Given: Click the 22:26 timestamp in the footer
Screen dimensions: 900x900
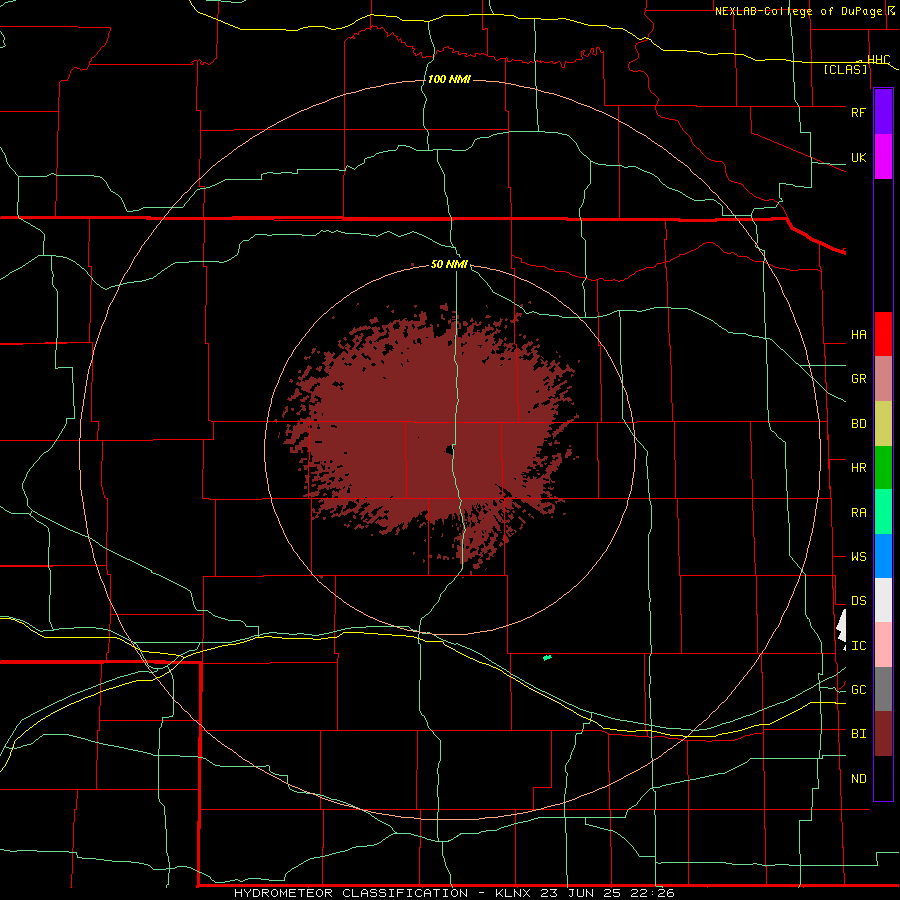Looking at the screenshot, I should (x=651, y=893).
